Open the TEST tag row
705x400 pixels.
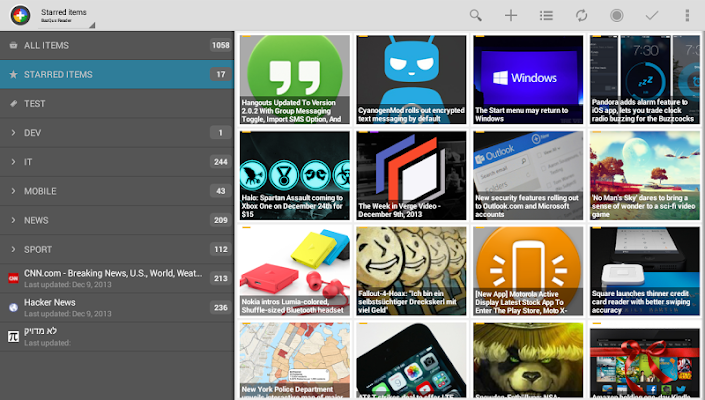pos(117,103)
